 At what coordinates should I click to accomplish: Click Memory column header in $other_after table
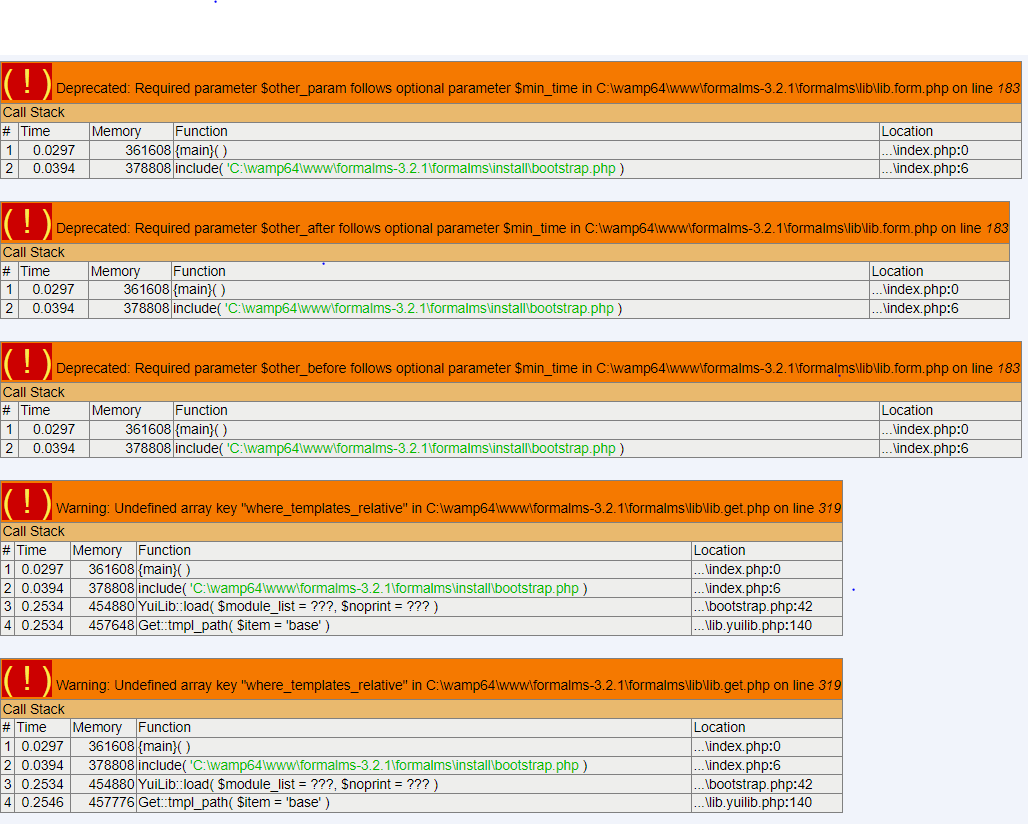115,271
